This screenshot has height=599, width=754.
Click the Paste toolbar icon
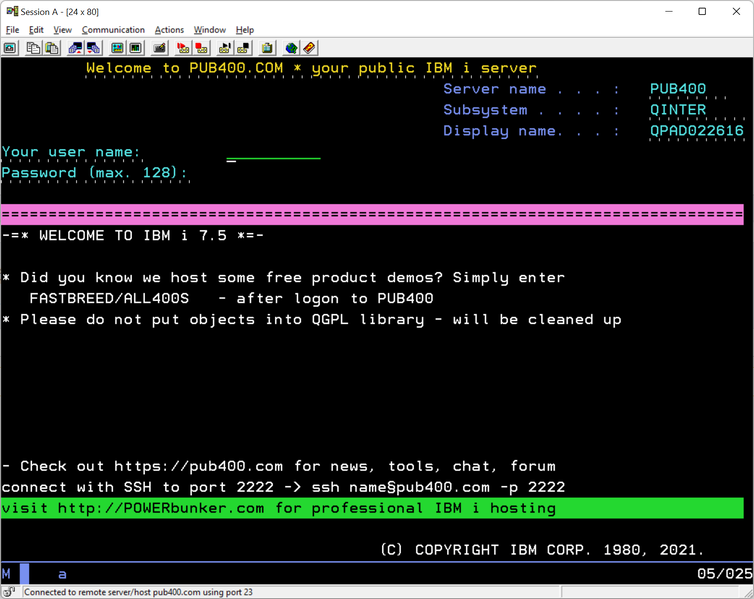click(52, 48)
